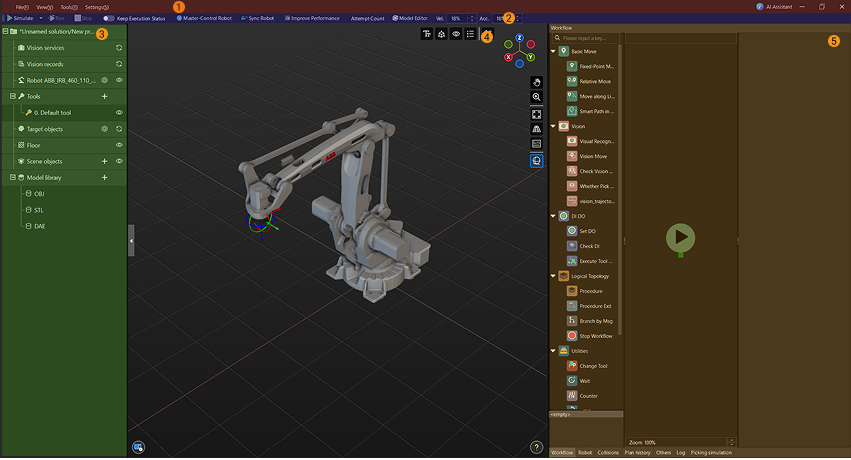This screenshot has width=851, height=460.
Task: Click the fit-to-view icon in viewport
Action: pyautogui.click(x=537, y=114)
